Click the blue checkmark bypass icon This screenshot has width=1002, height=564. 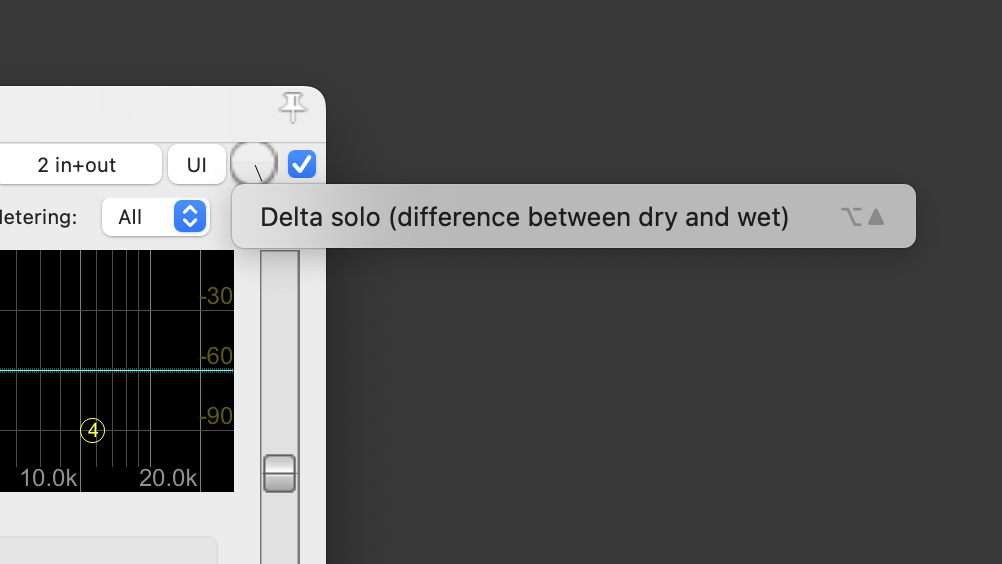302,164
